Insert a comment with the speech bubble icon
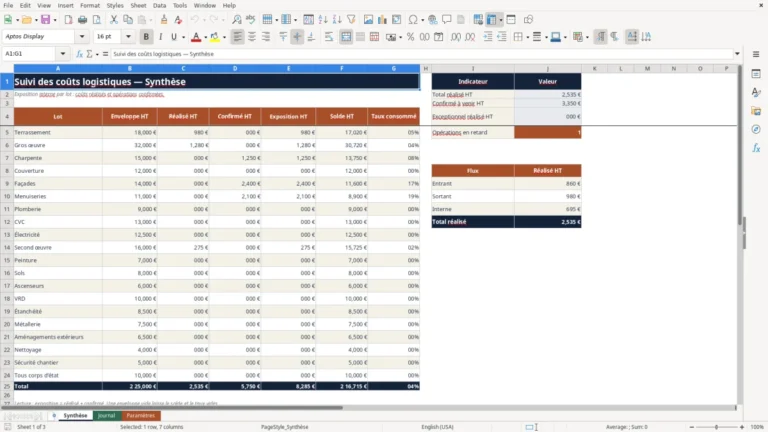The height and width of the screenshot is (432, 768). point(447,20)
